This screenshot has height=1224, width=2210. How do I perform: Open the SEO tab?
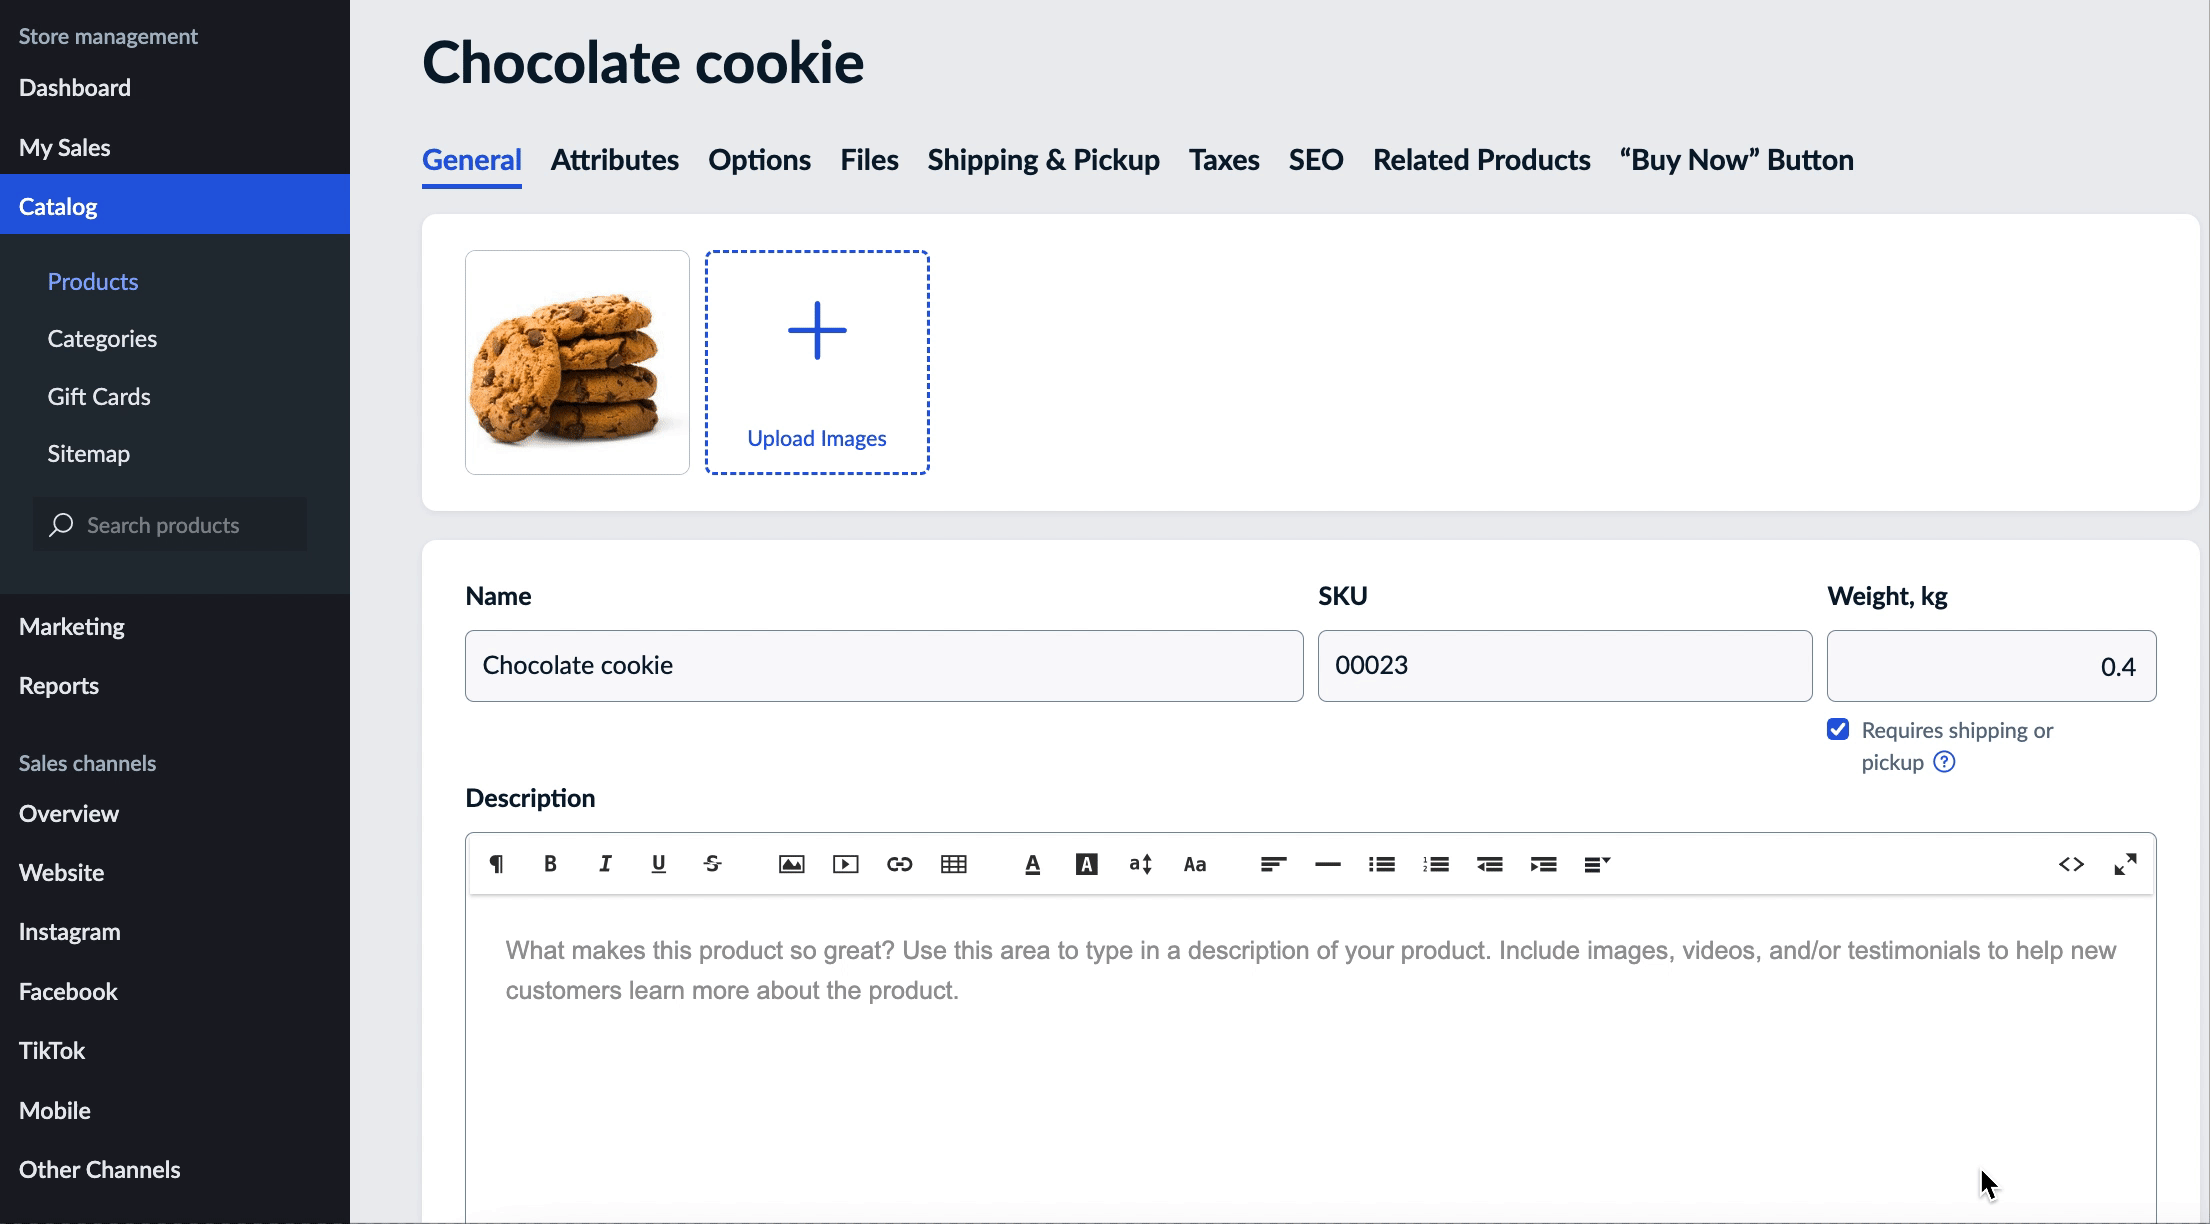(1315, 160)
